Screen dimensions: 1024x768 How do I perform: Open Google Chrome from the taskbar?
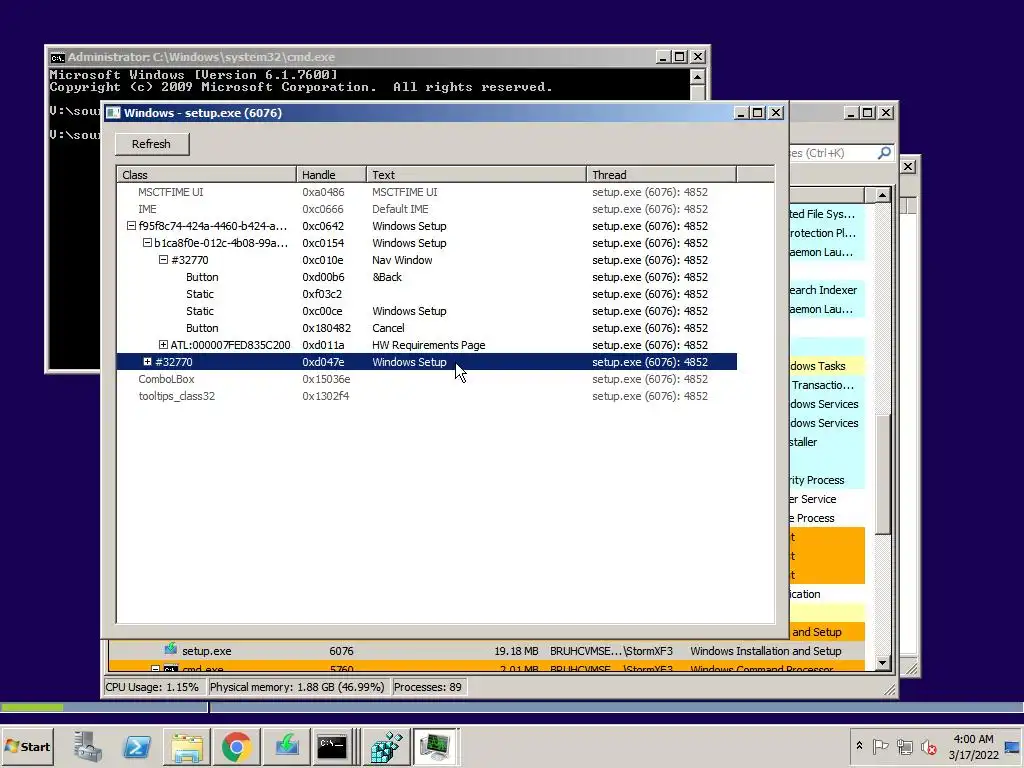pyautogui.click(x=236, y=746)
